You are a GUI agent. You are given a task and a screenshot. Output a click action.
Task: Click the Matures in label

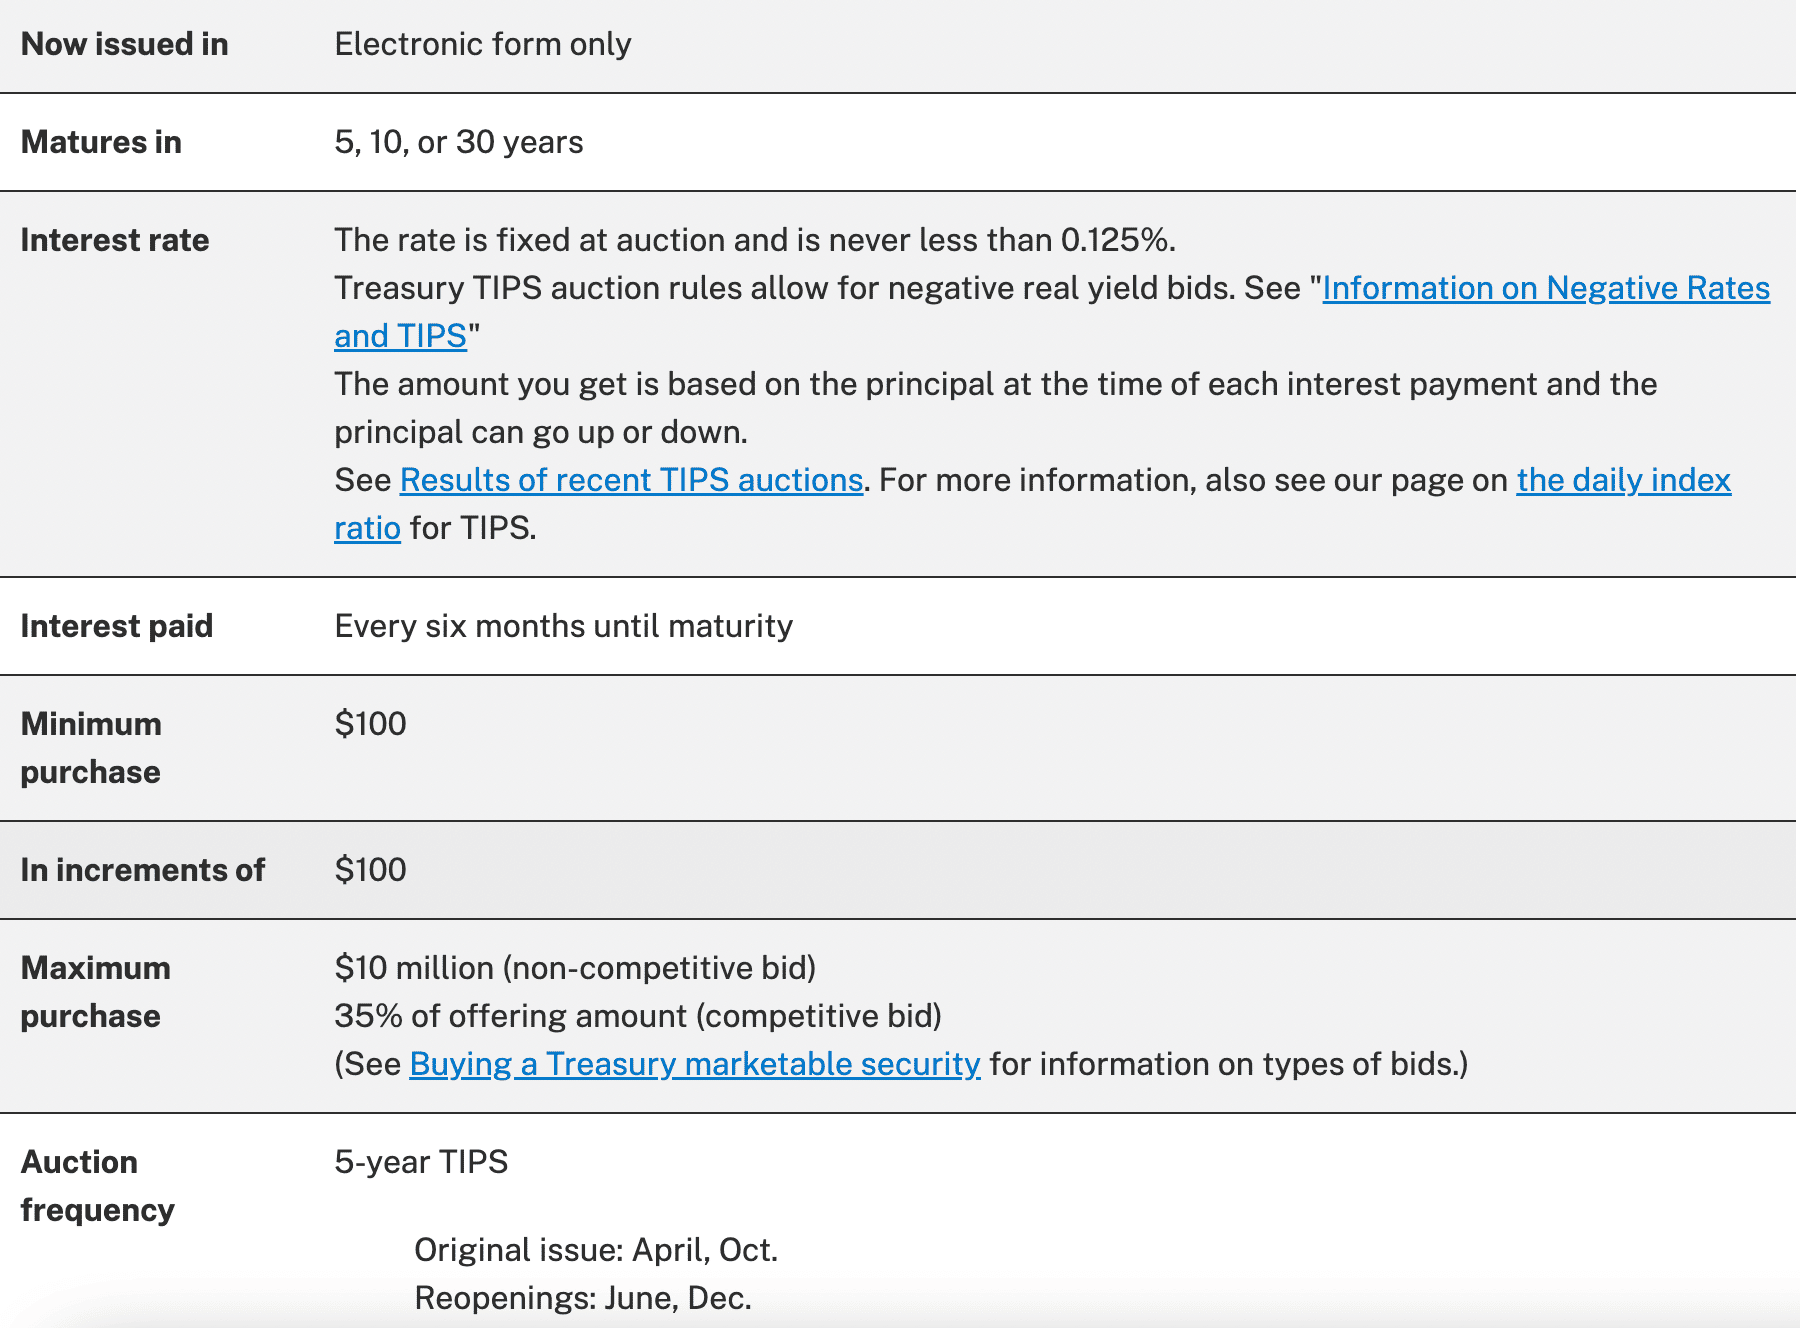click(x=101, y=142)
